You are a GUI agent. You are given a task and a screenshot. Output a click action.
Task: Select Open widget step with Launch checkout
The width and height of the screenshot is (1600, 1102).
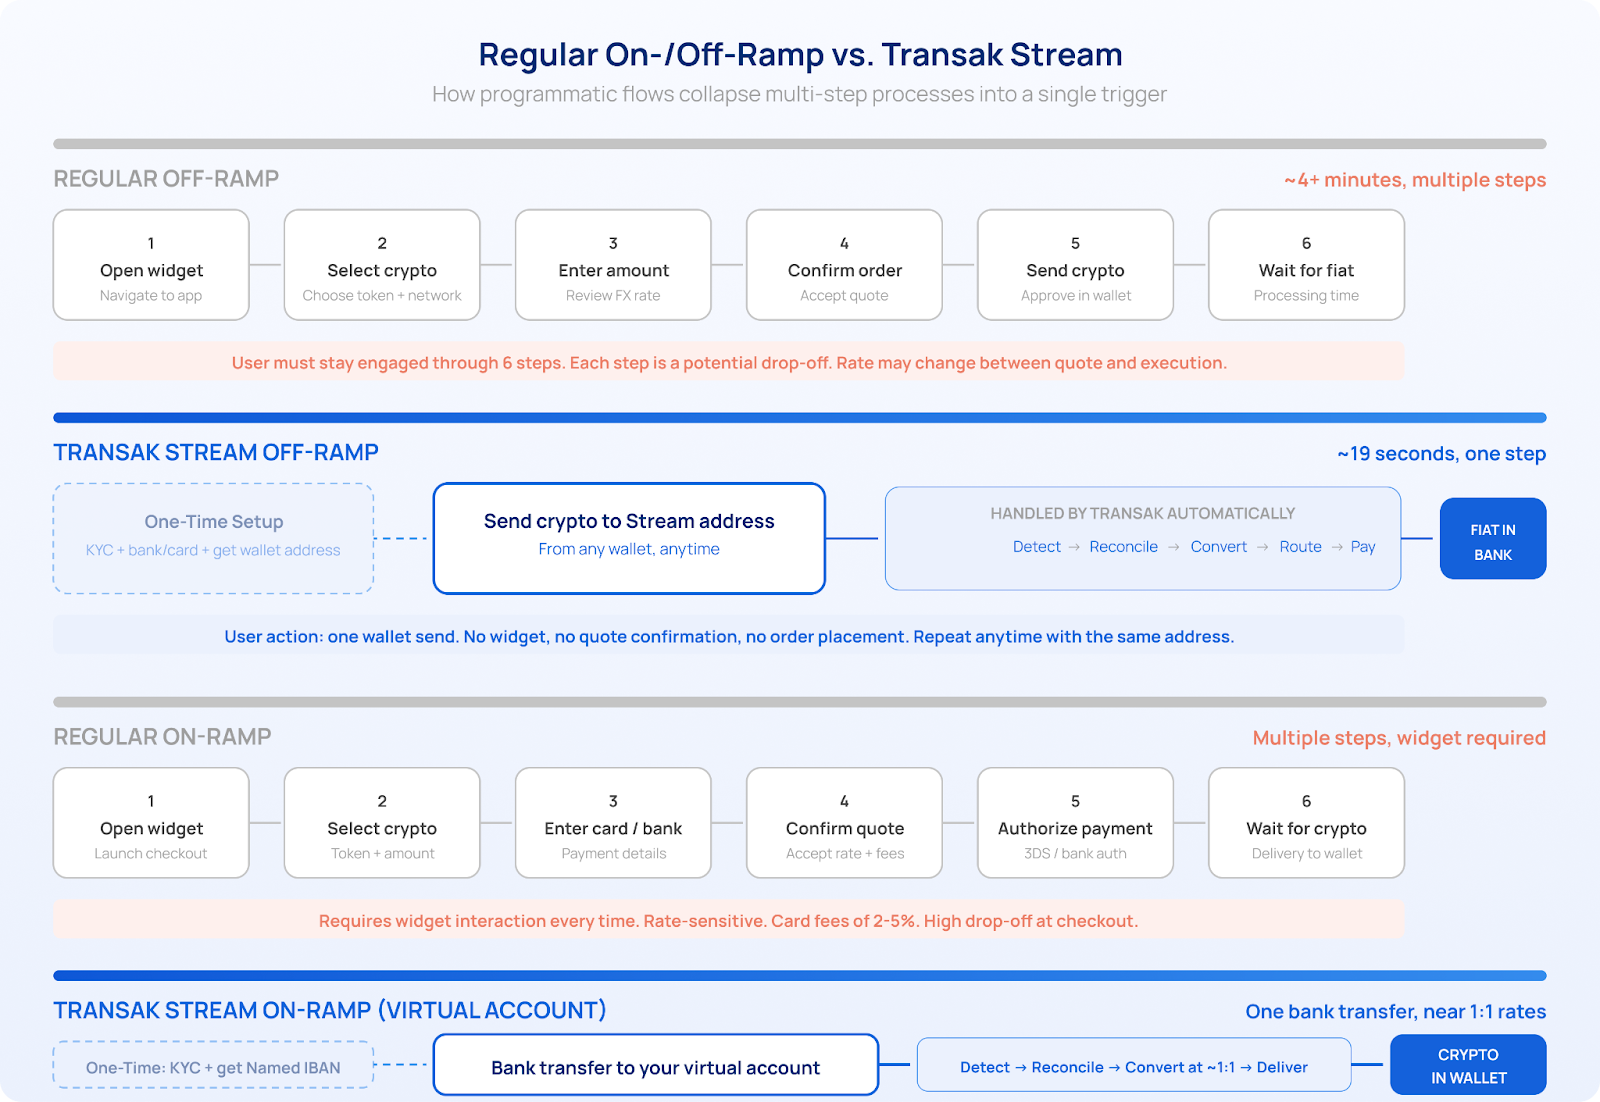[x=151, y=823]
